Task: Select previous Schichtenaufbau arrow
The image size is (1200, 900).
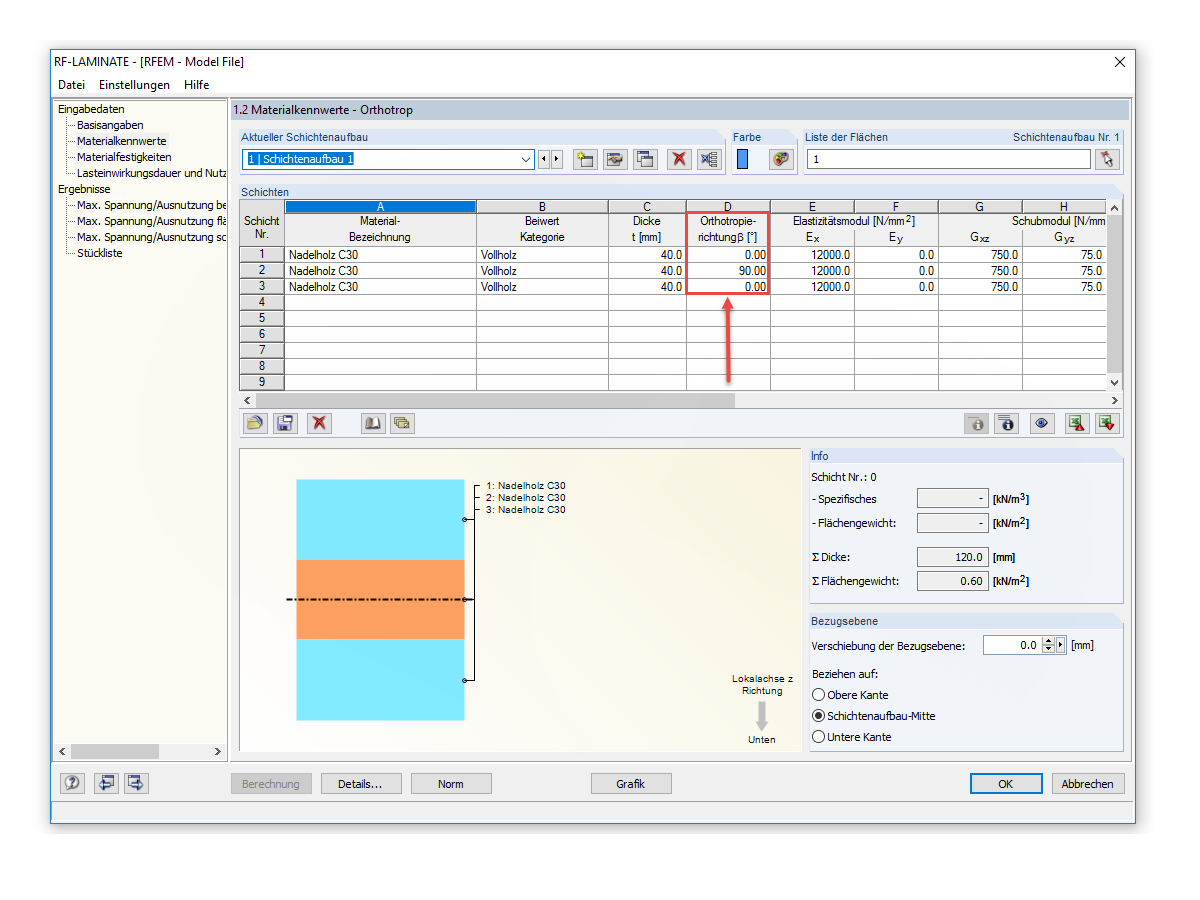Action: pos(544,159)
